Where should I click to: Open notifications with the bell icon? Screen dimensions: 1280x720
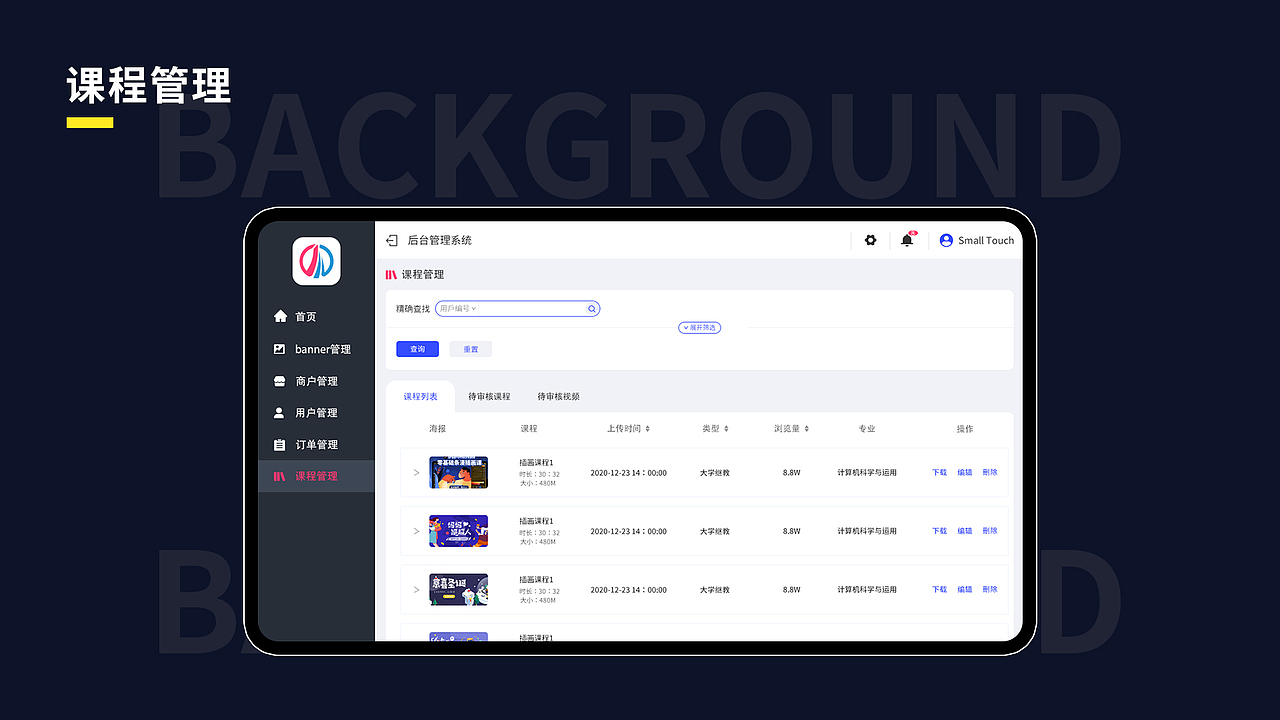point(907,240)
